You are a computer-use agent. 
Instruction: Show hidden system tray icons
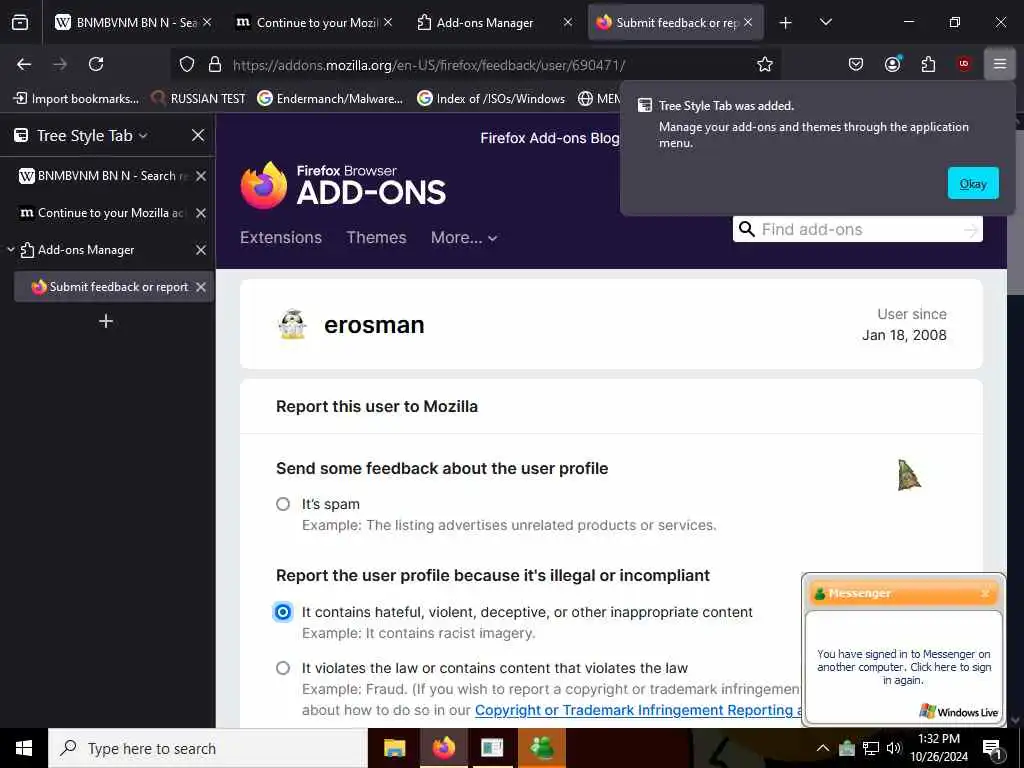[x=823, y=748]
